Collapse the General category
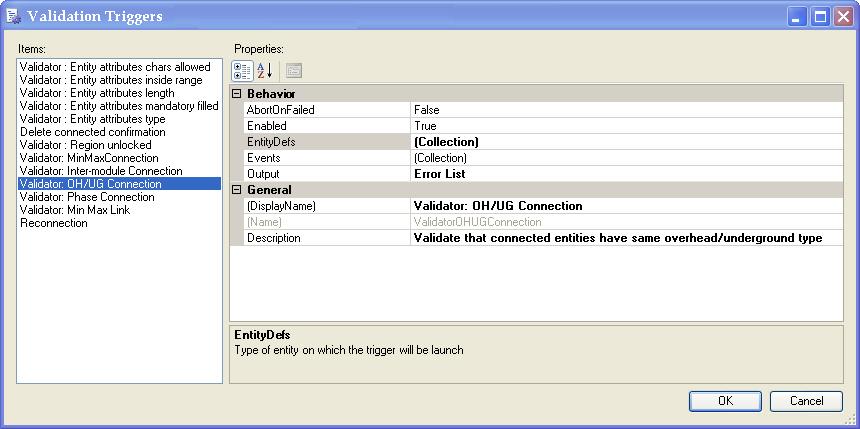This screenshot has width=860, height=429. [x=237, y=190]
